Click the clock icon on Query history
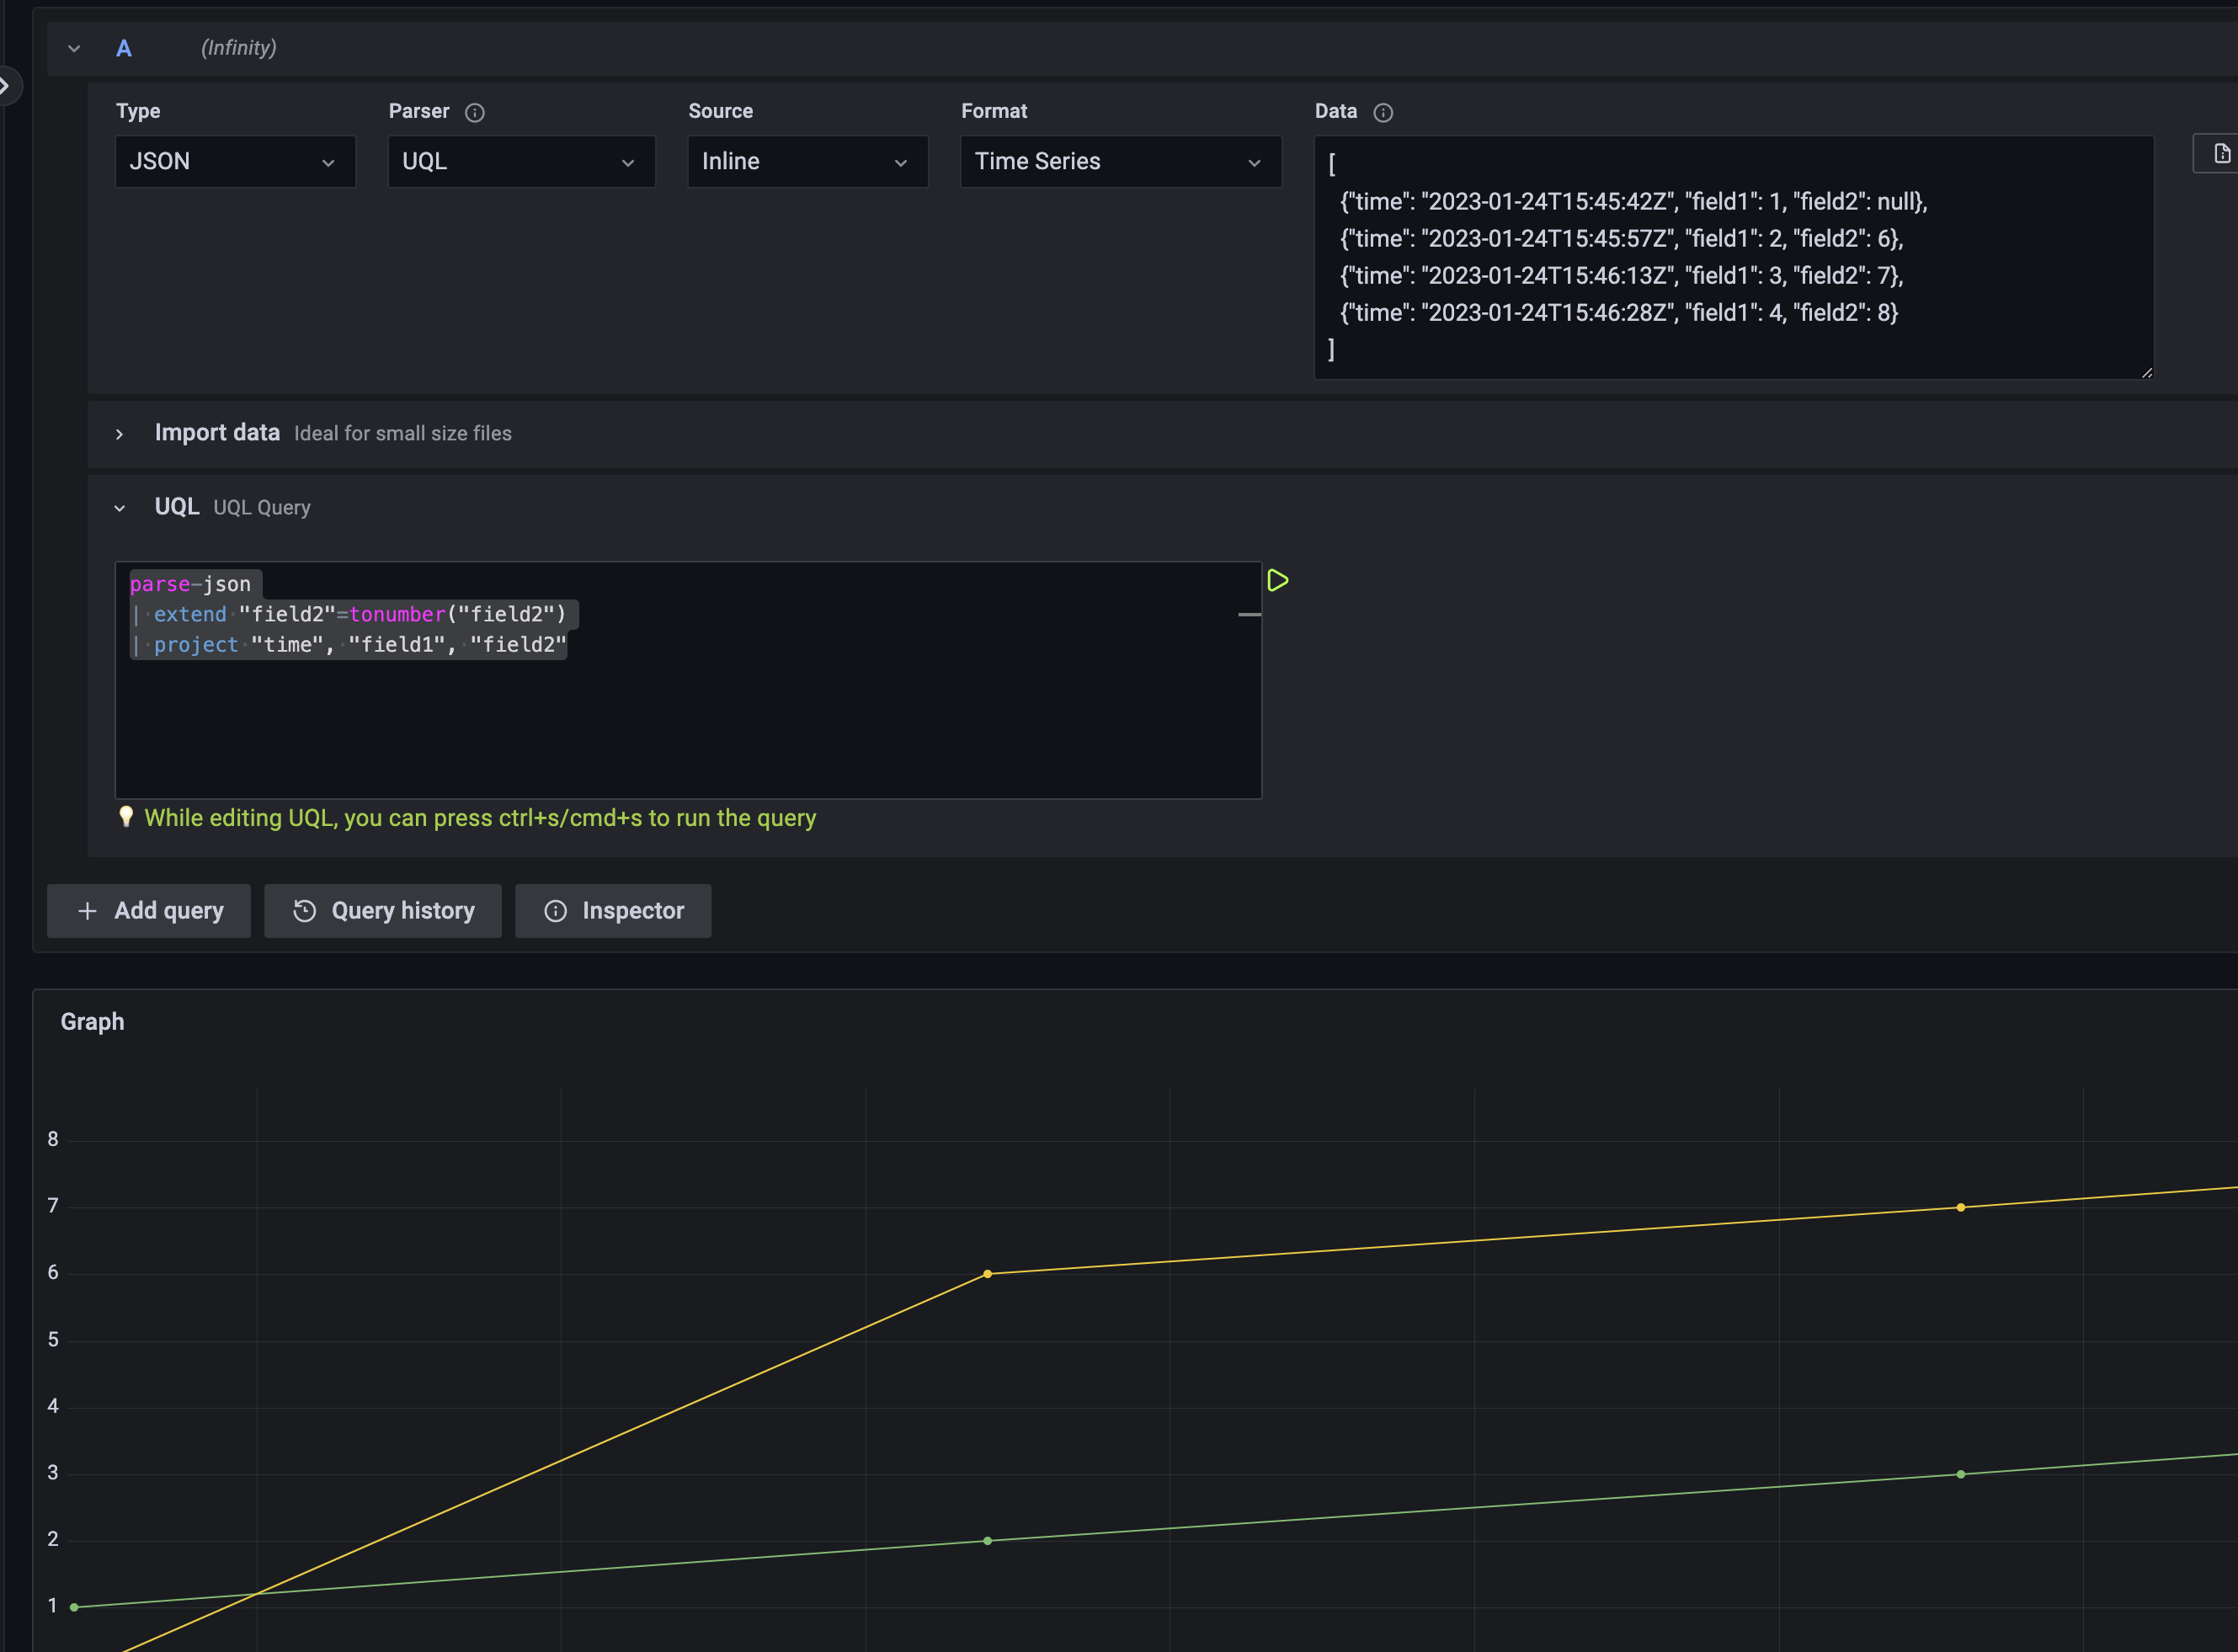Screen dimensions: 2238x1652 pos(305,910)
